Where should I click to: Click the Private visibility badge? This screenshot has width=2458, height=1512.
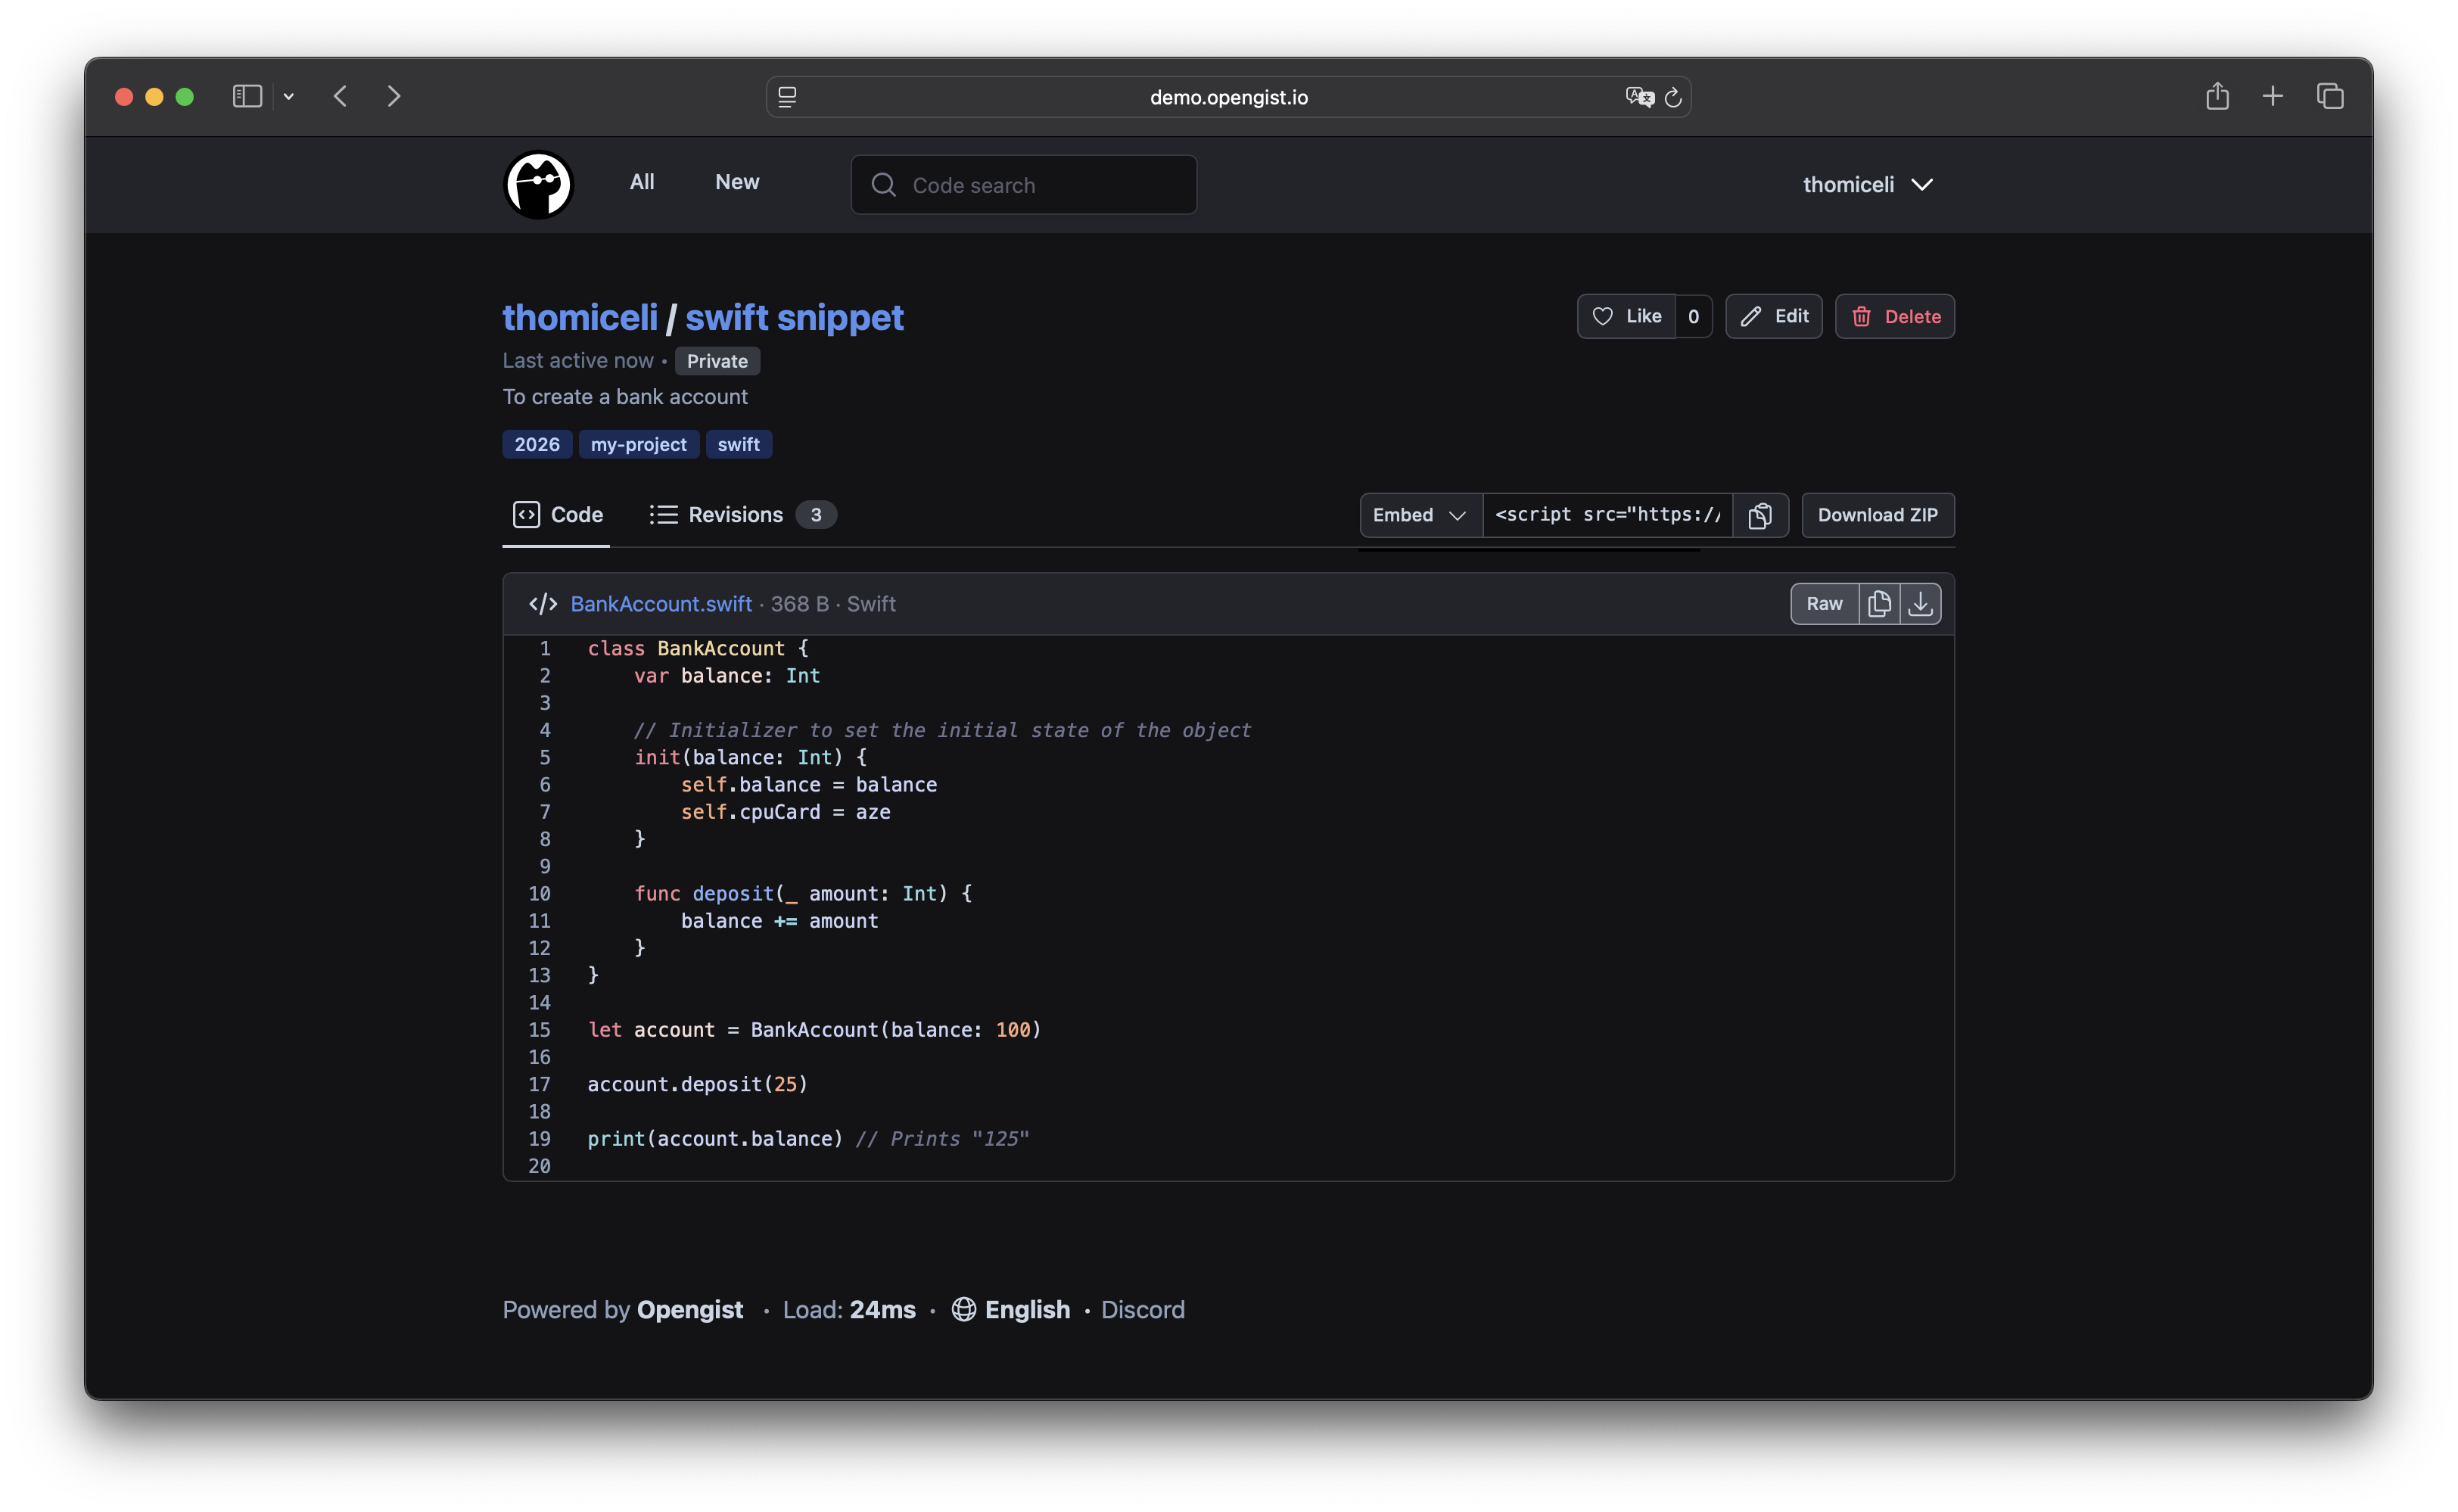717,361
